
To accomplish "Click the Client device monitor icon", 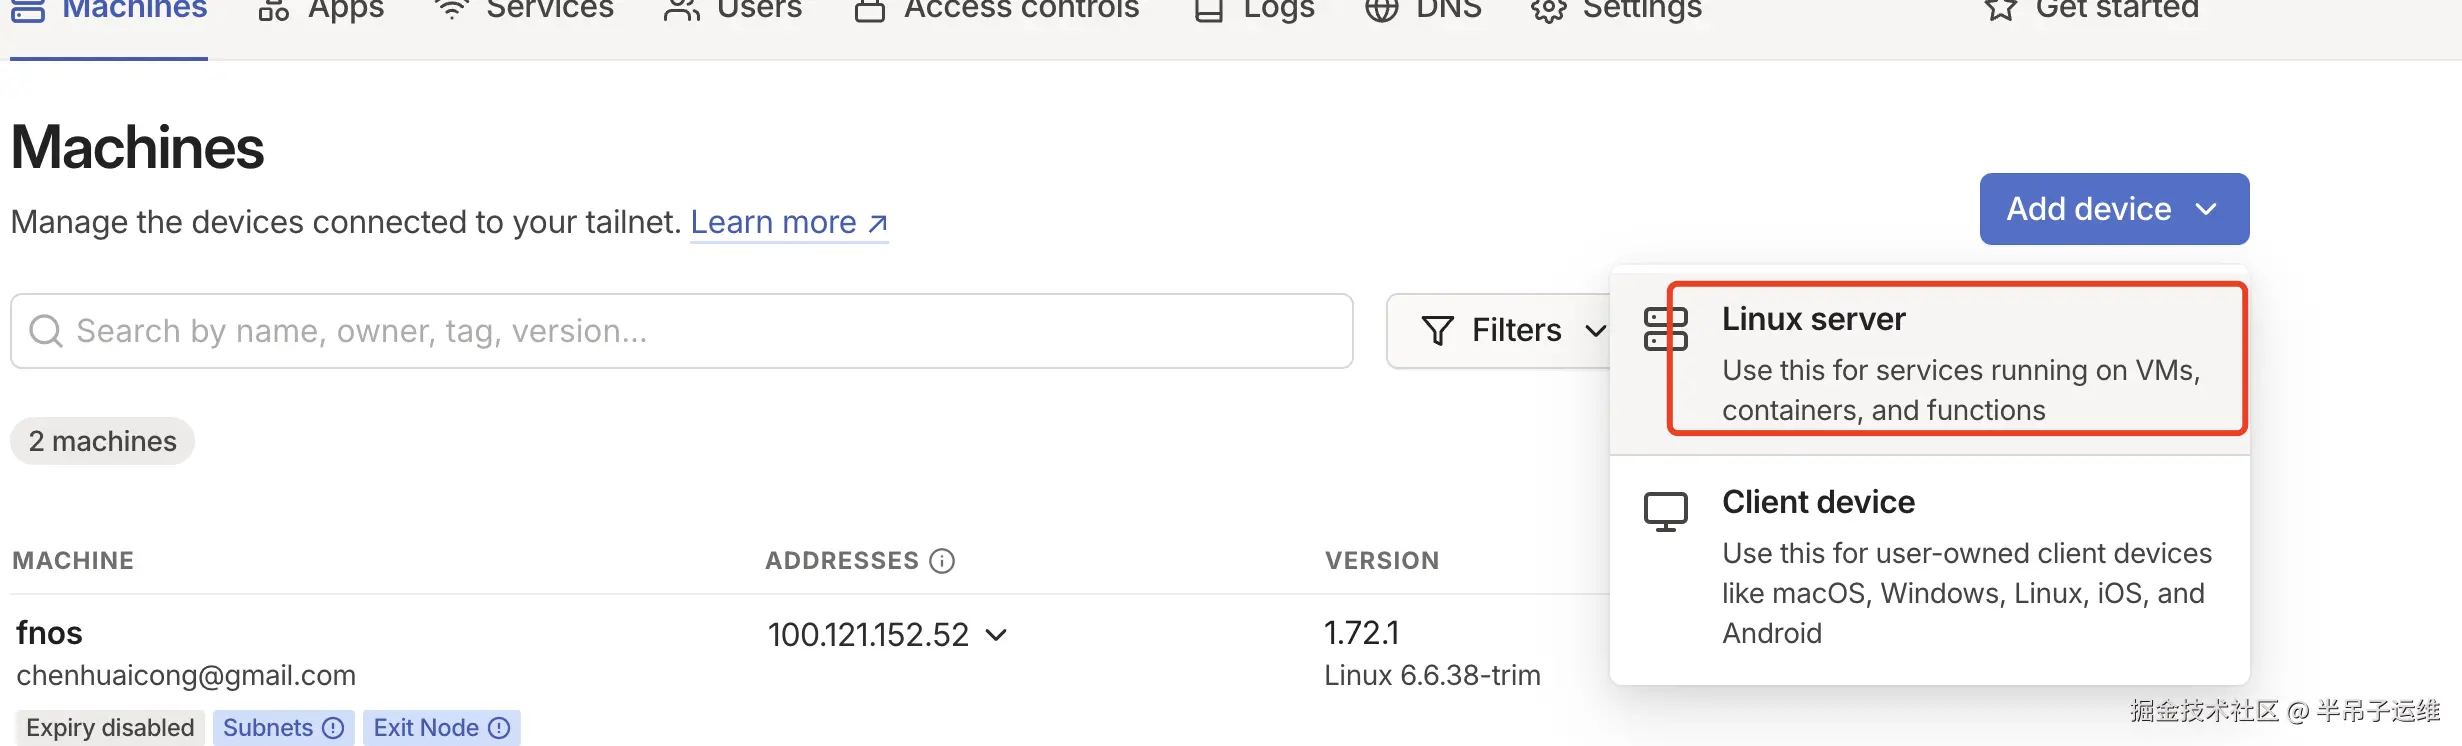I will point(1665,511).
